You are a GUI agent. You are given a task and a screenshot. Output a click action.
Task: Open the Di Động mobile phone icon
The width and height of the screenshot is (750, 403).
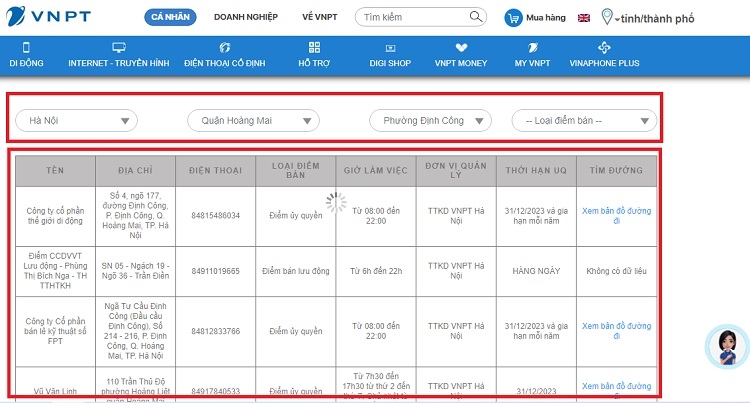[x=26, y=47]
